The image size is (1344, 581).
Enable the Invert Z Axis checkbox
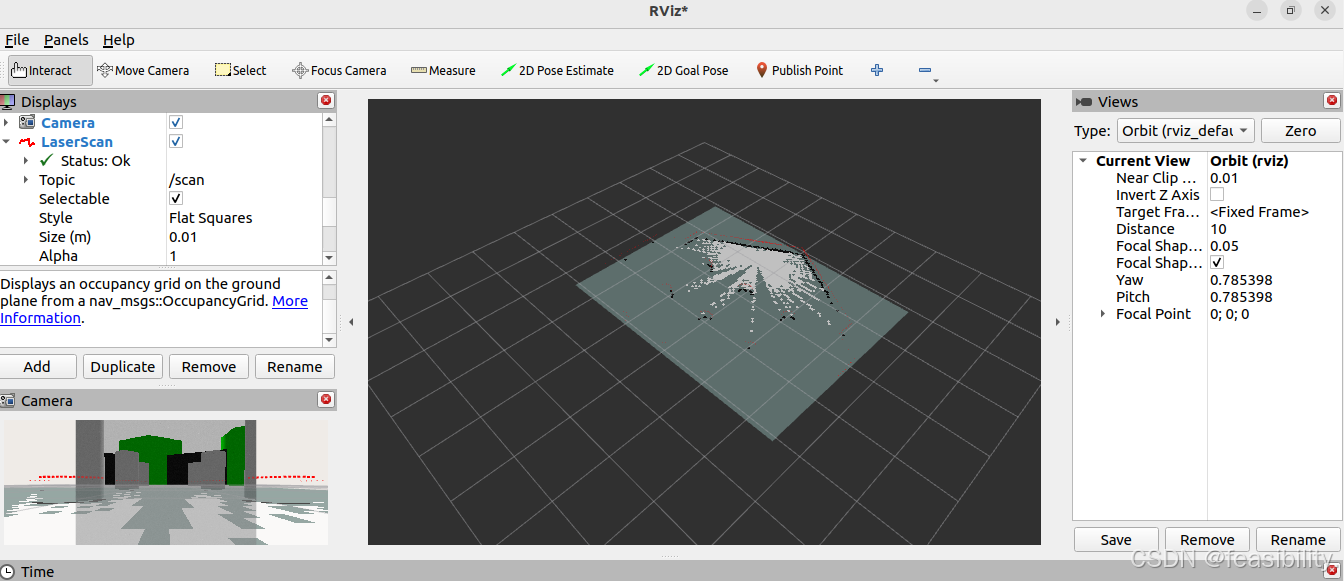(x=1217, y=194)
